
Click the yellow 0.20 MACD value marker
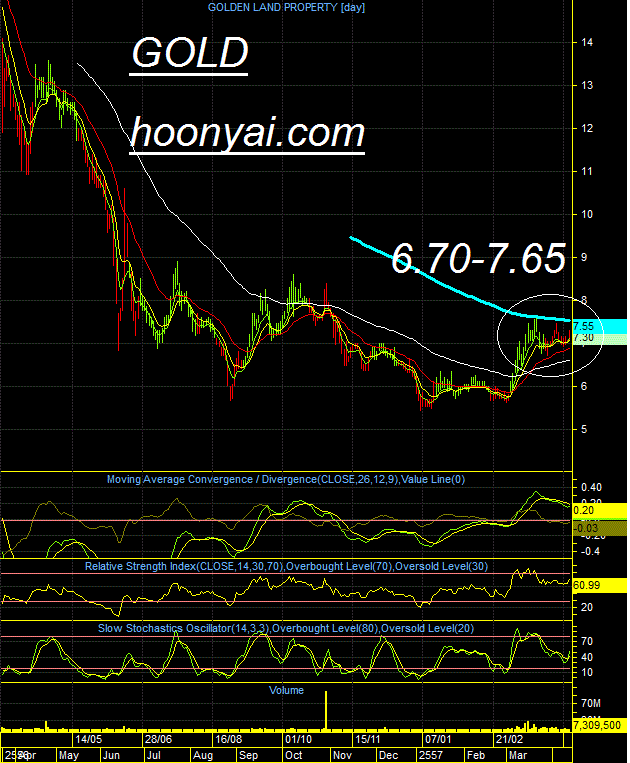pos(600,510)
